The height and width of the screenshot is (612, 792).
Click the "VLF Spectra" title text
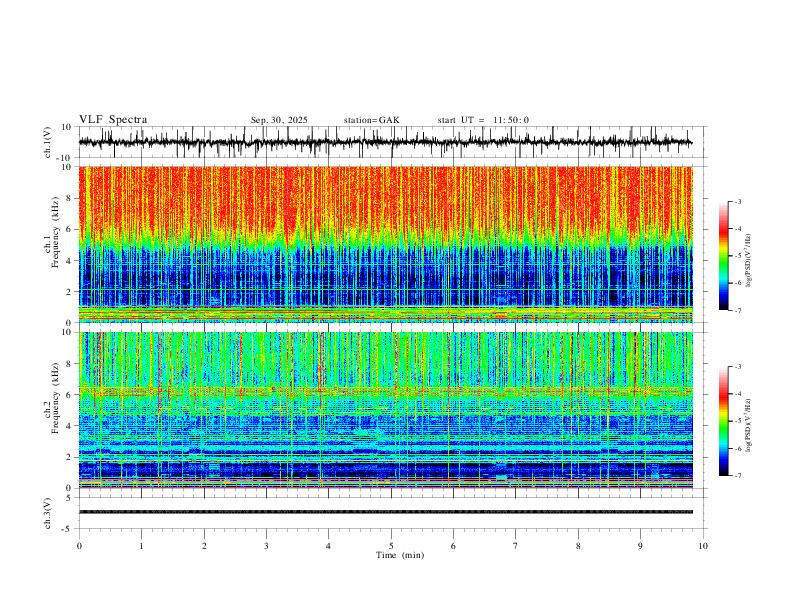(113, 120)
